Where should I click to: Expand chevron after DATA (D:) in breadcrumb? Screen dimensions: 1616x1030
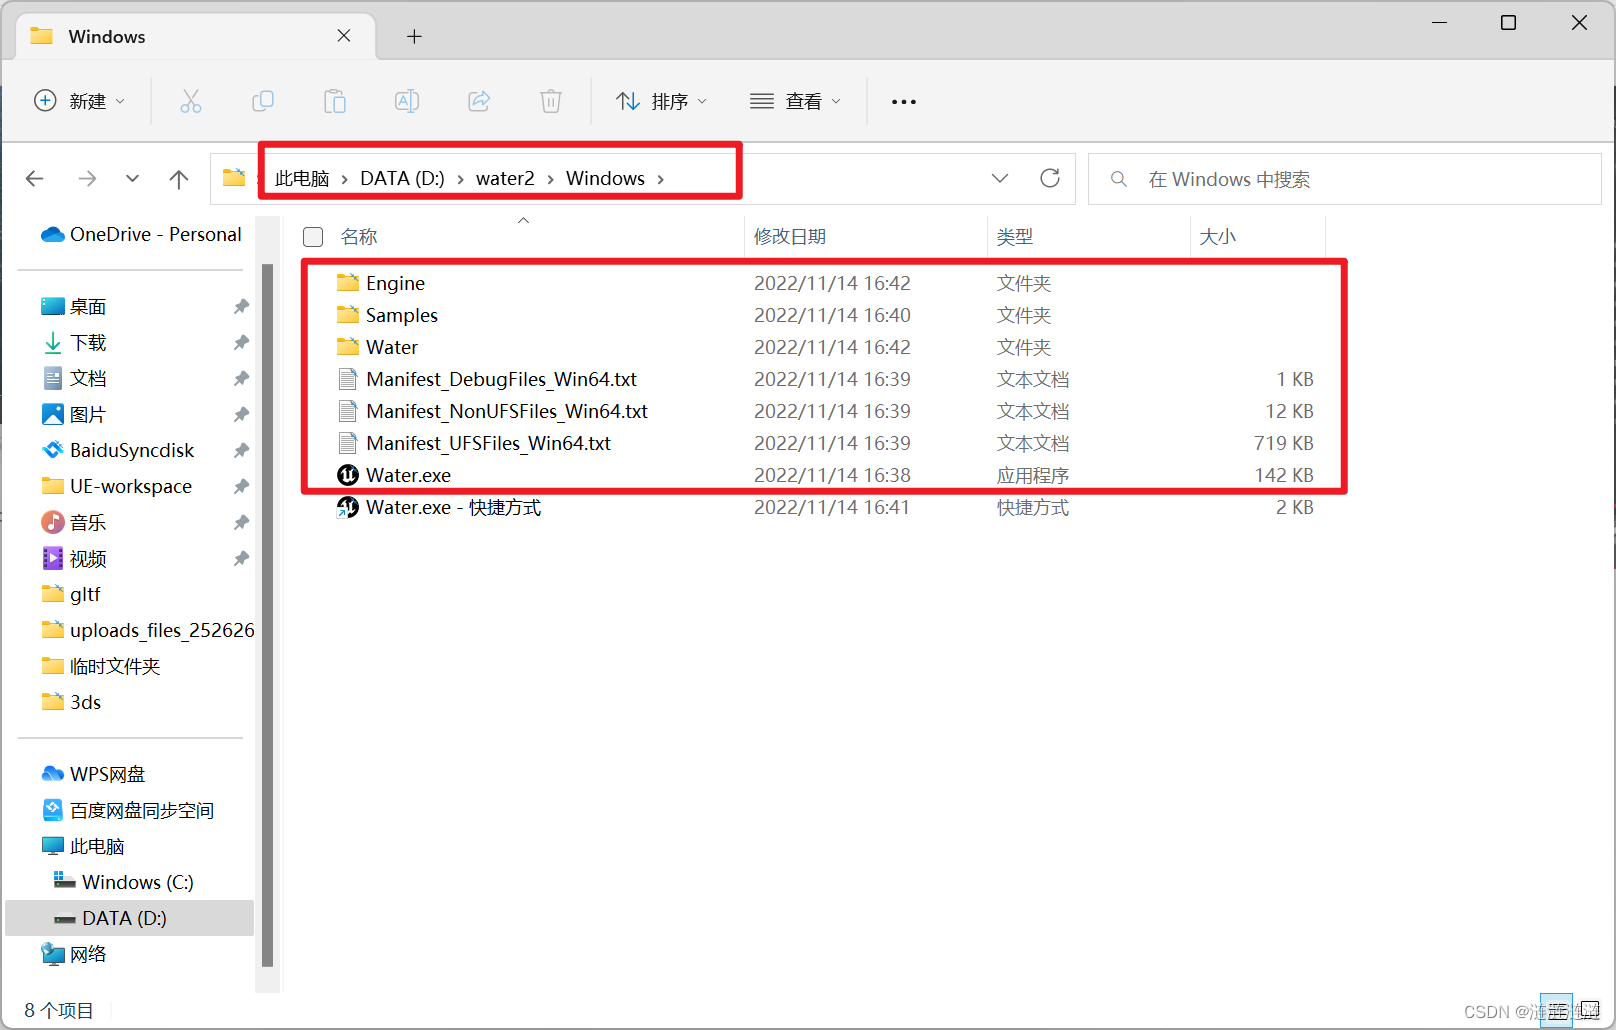pyautogui.click(x=460, y=179)
